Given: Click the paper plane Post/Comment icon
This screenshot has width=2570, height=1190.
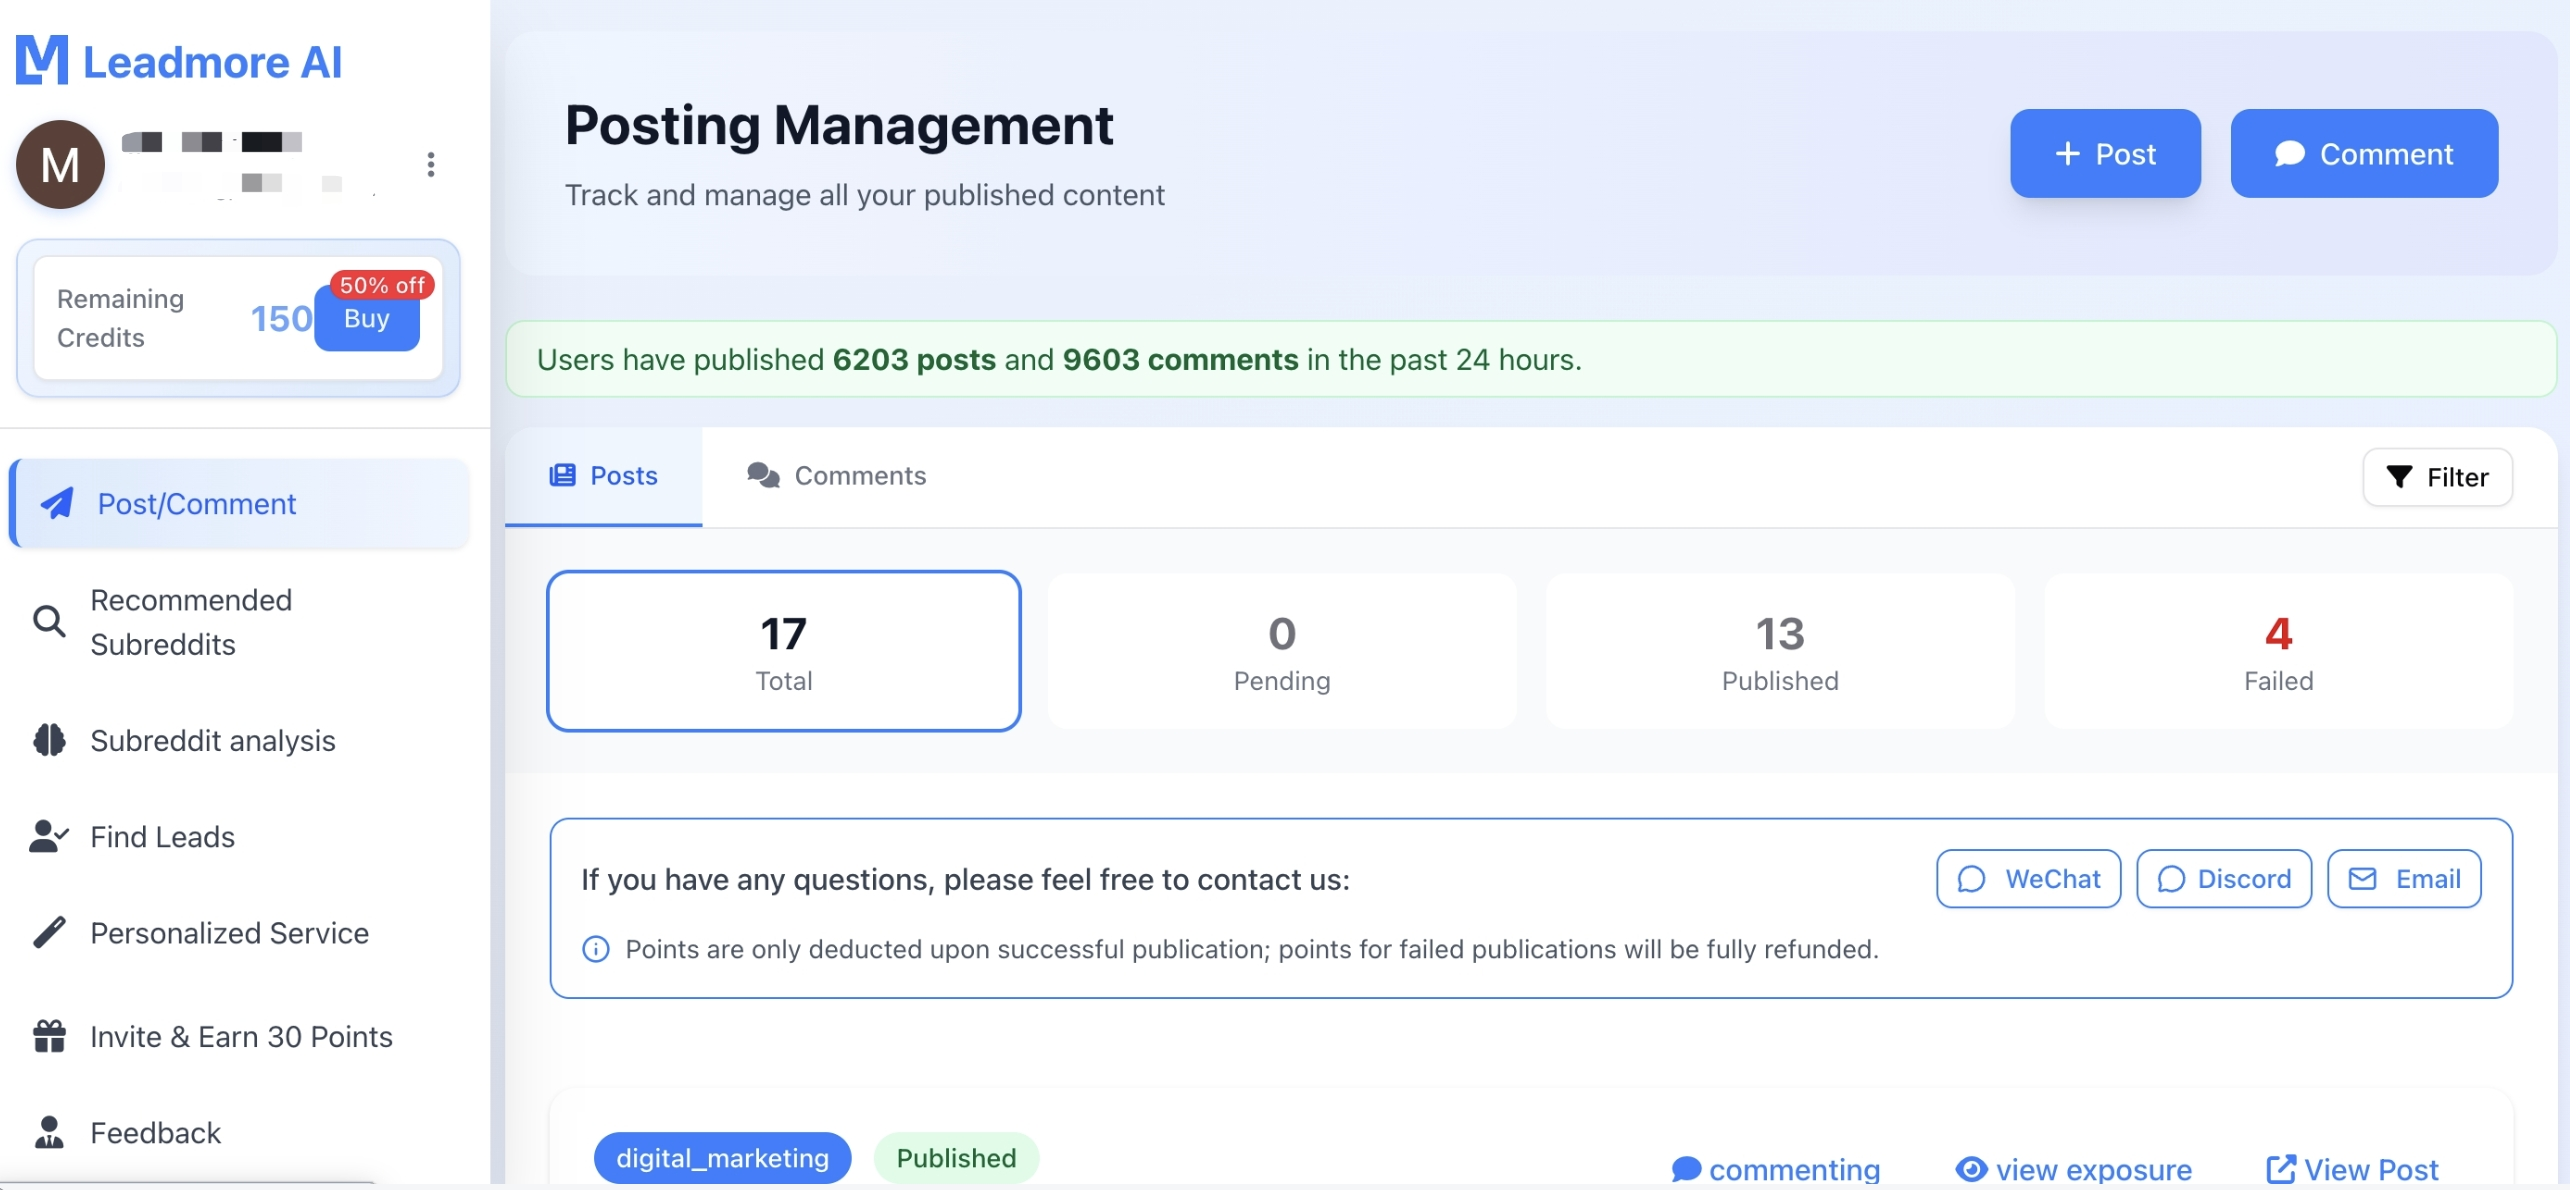Looking at the screenshot, I should pyautogui.click(x=57, y=503).
